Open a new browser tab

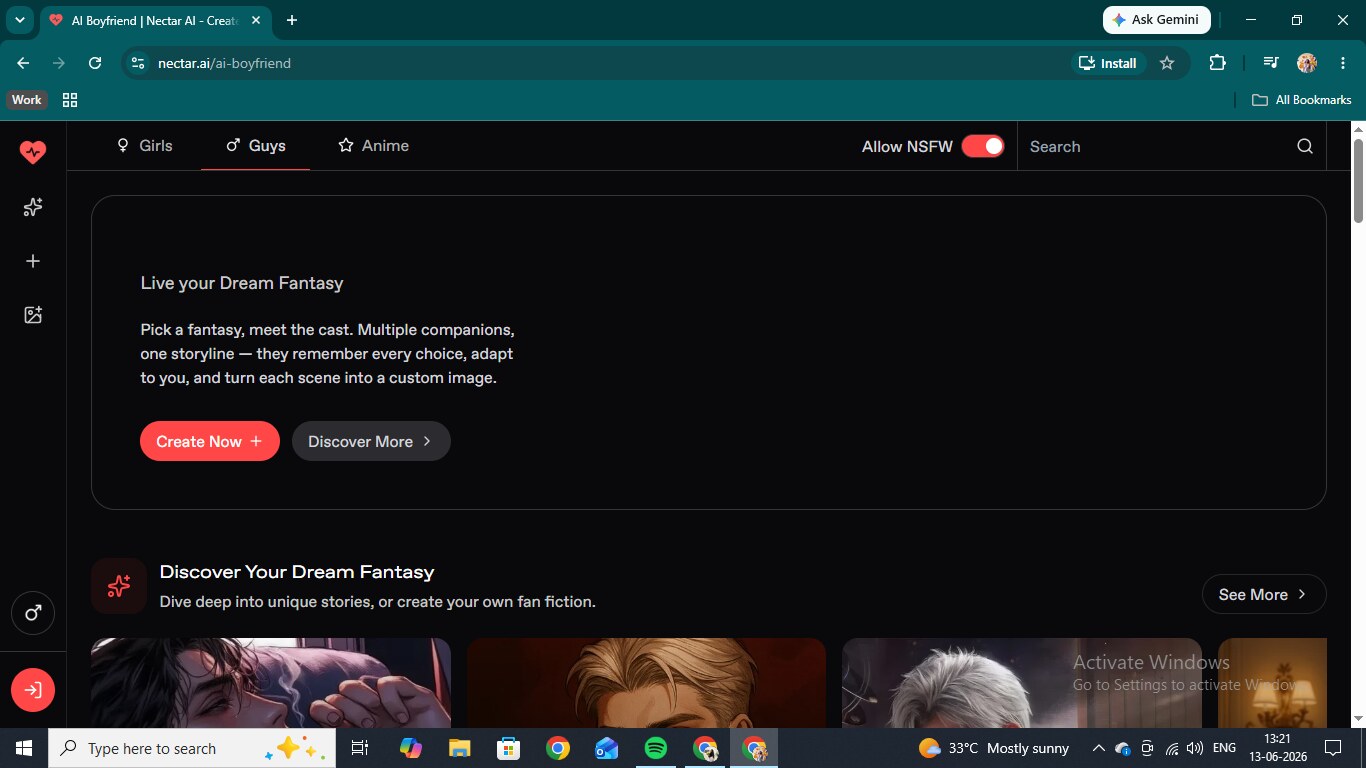click(292, 20)
